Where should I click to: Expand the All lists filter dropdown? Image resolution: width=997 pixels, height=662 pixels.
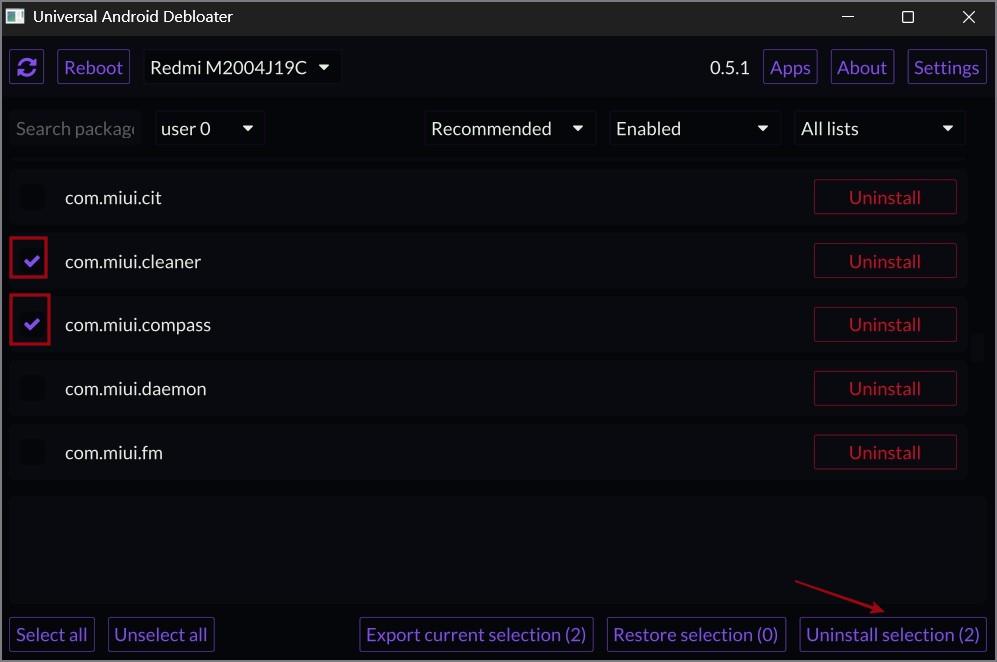point(879,128)
